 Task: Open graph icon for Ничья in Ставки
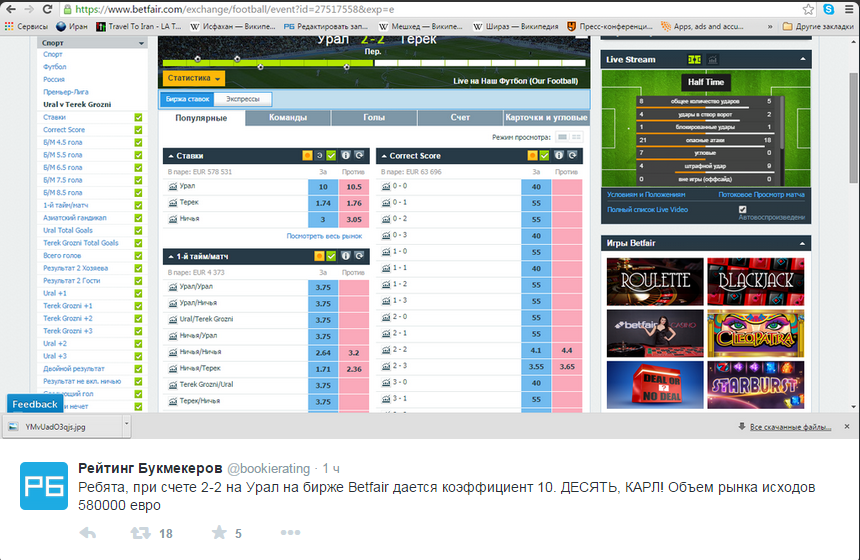(x=173, y=219)
